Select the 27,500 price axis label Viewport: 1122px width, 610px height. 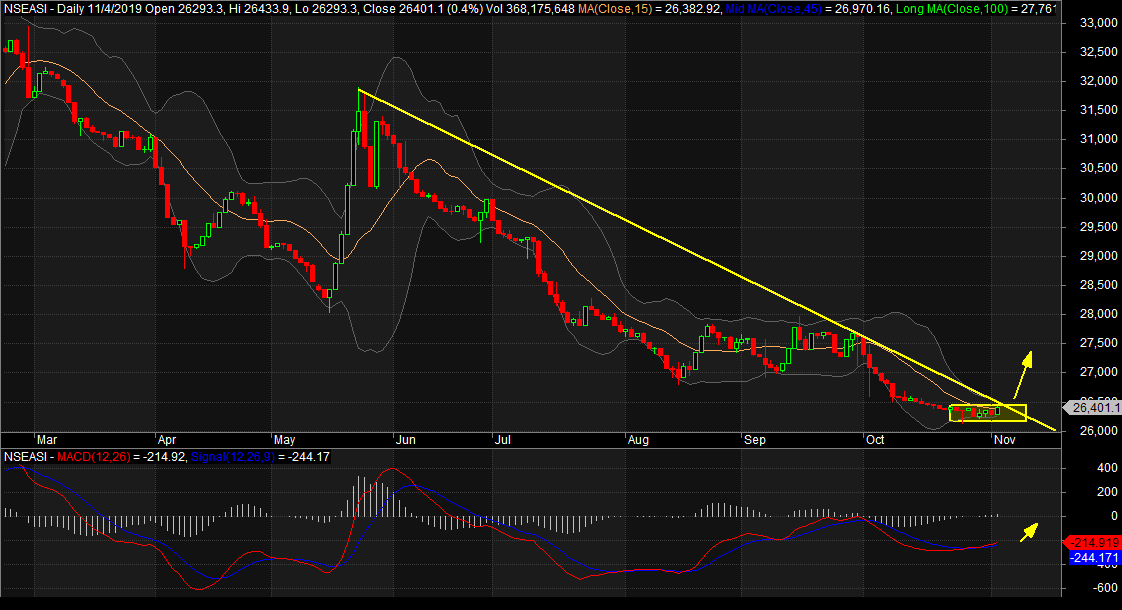pyautogui.click(x=1098, y=343)
